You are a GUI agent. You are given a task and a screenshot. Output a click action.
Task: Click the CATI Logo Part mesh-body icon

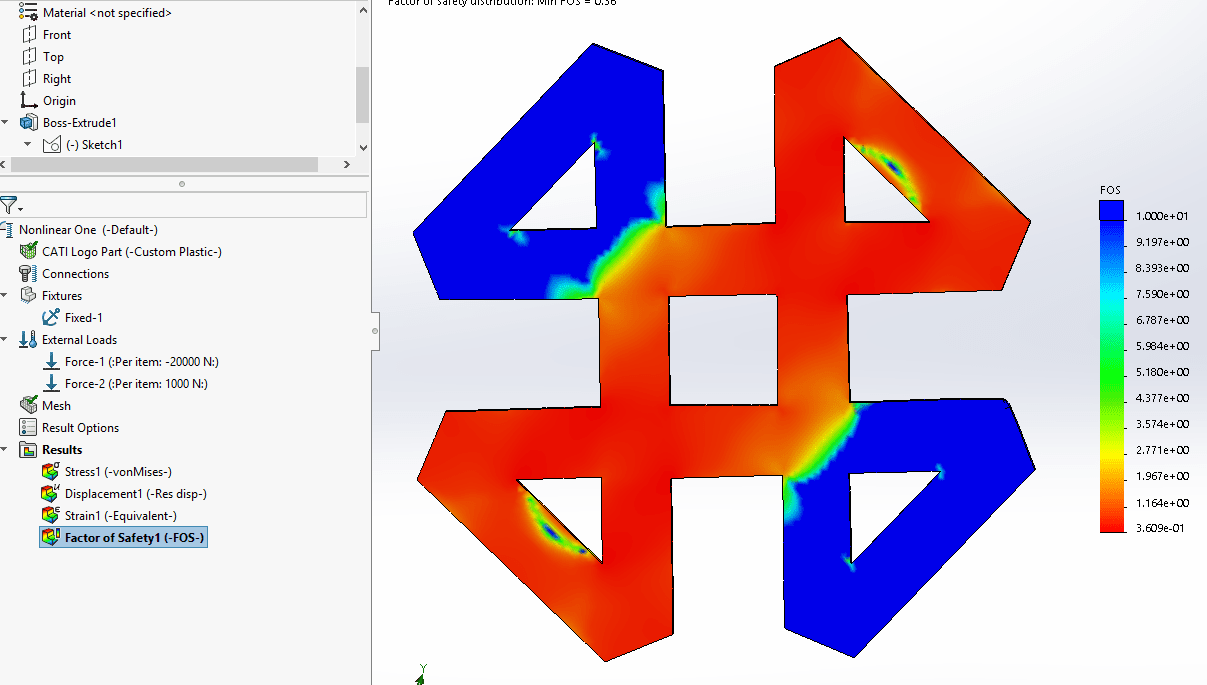[x=28, y=251]
